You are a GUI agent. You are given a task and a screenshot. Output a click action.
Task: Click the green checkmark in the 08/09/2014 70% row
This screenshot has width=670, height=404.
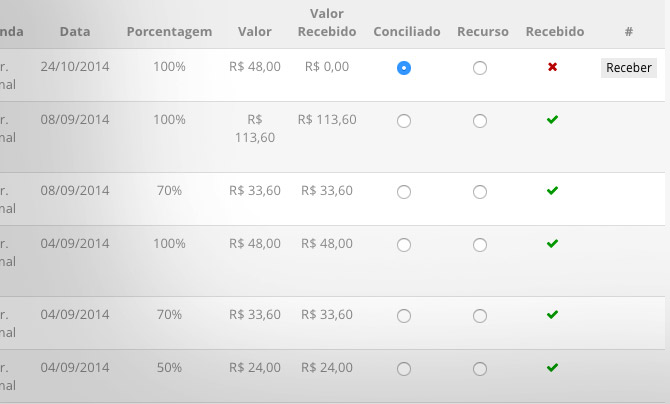(552, 191)
